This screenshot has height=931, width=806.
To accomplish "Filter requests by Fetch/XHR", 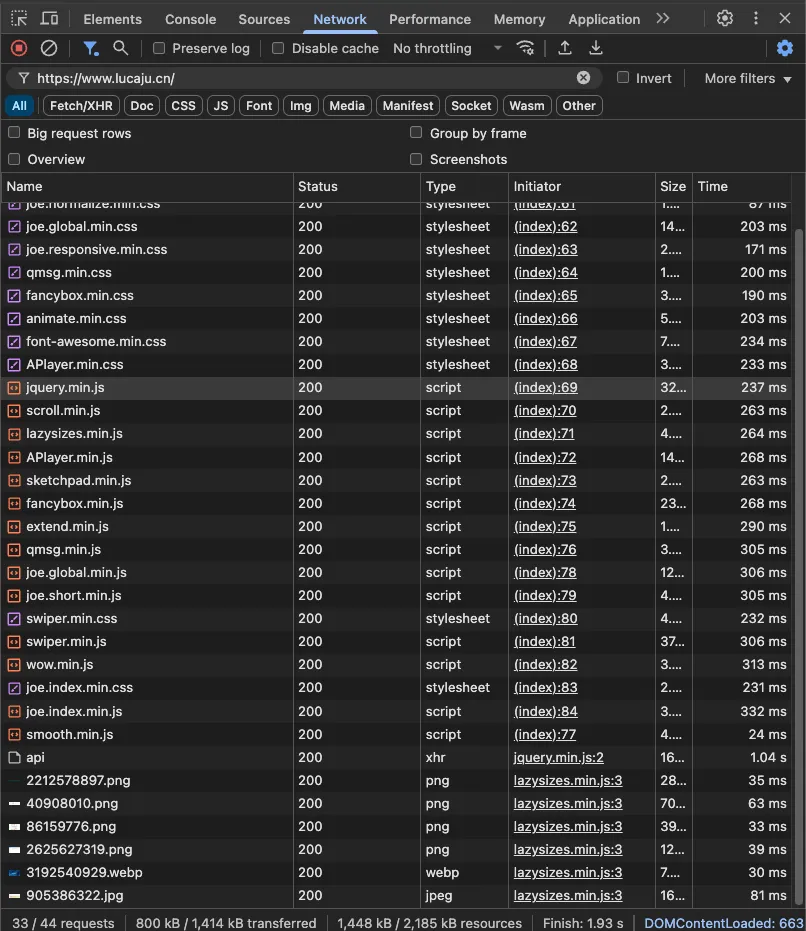I will [81, 106].
